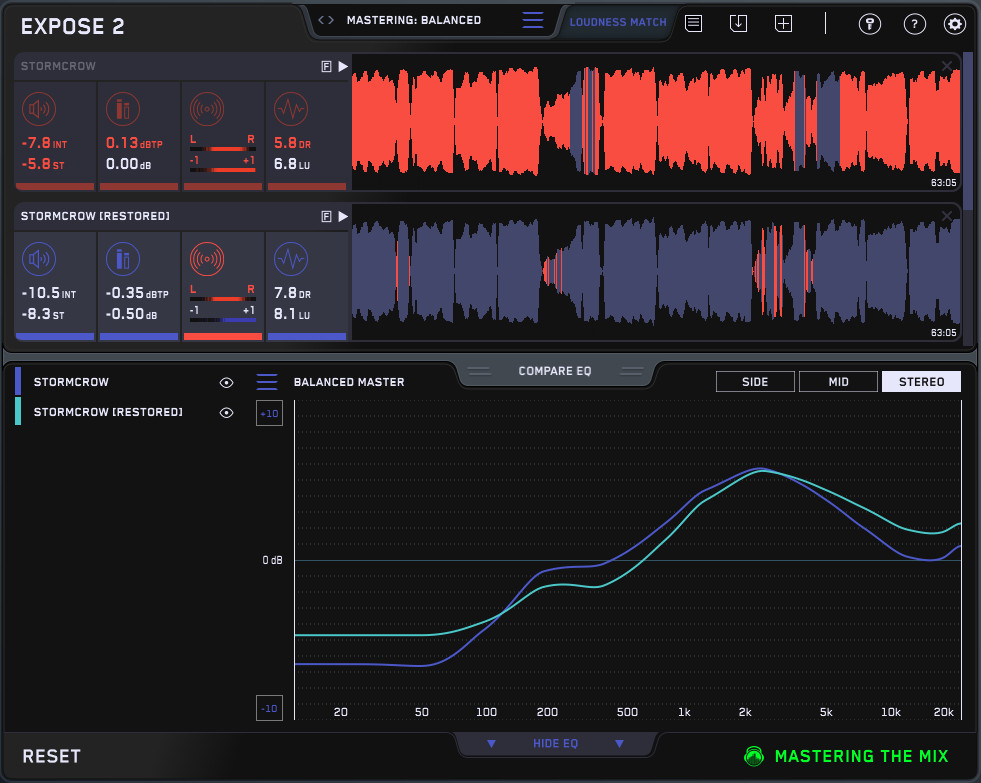Screen dimensions: 981x783
Task: Click the right down arrow beside Hide EQ
Action: click(x=619, y=744)
